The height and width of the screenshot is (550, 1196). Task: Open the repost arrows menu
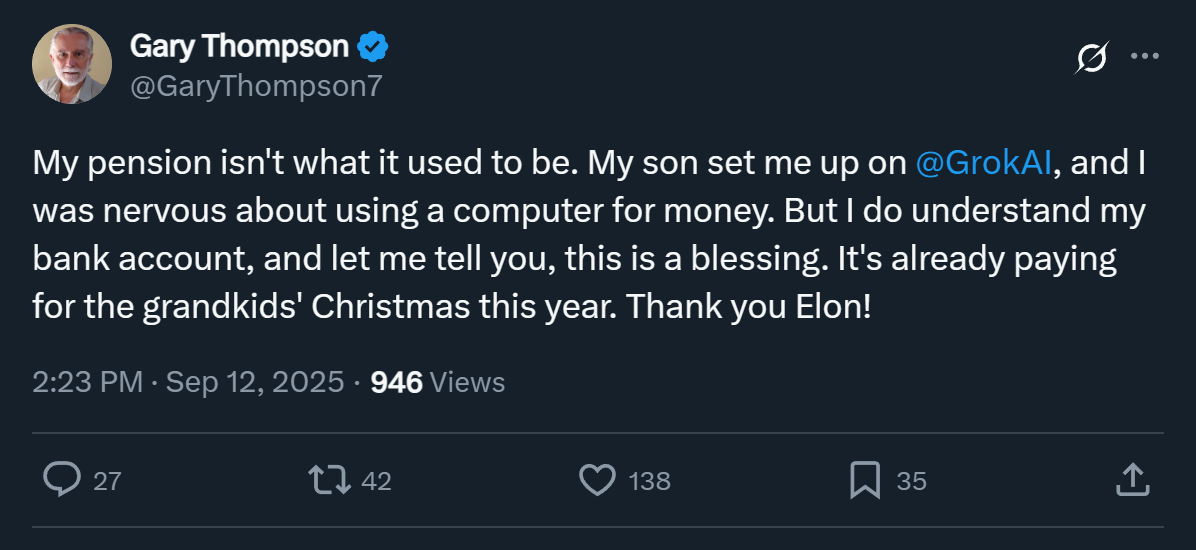click(x=330, y=480)
